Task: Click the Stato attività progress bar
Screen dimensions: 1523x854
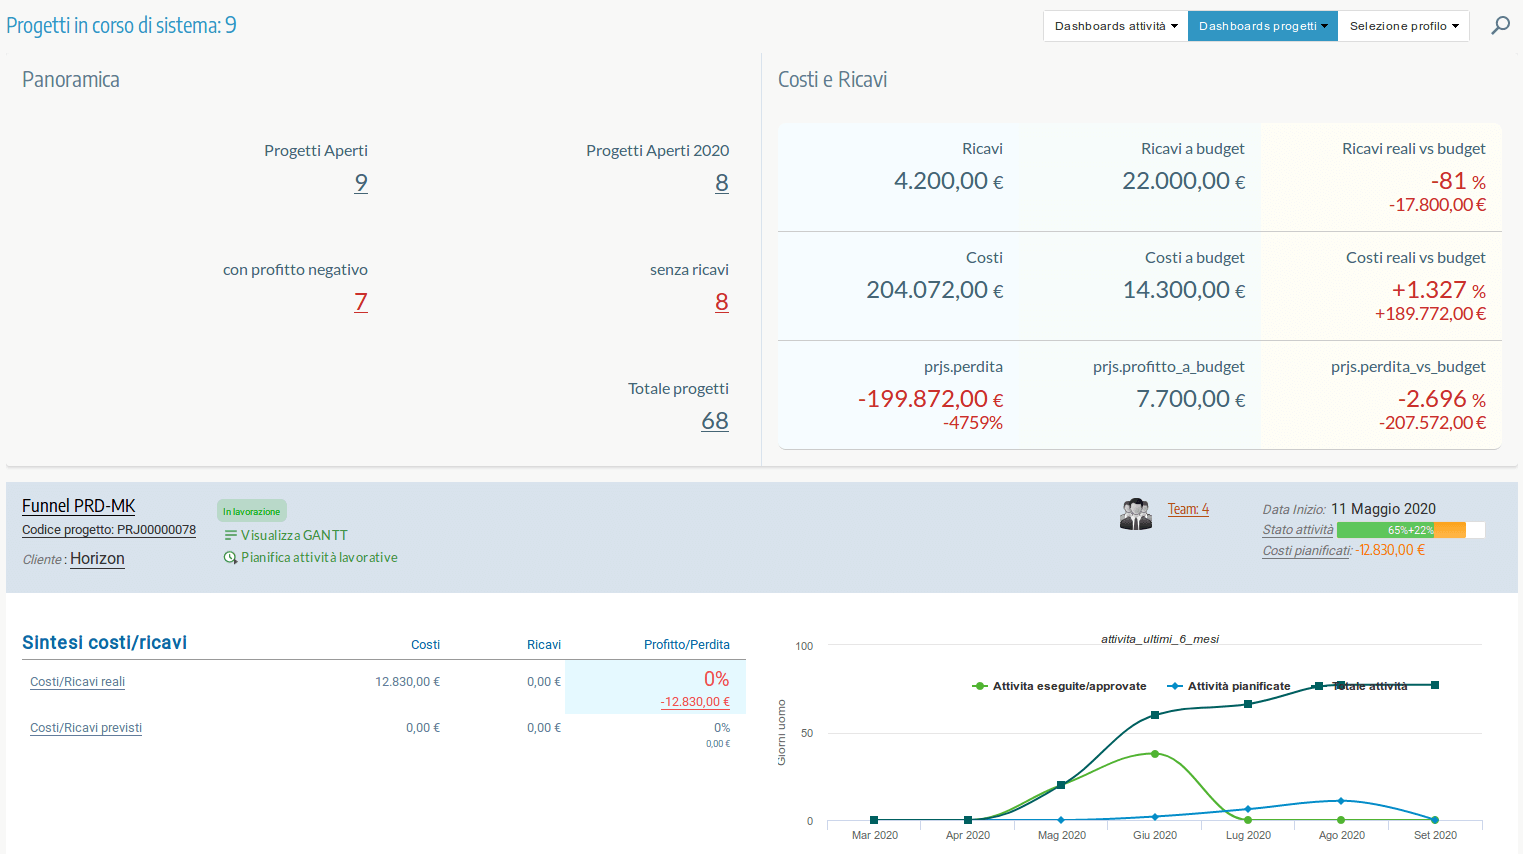Action: click(x=1408, y=529)
